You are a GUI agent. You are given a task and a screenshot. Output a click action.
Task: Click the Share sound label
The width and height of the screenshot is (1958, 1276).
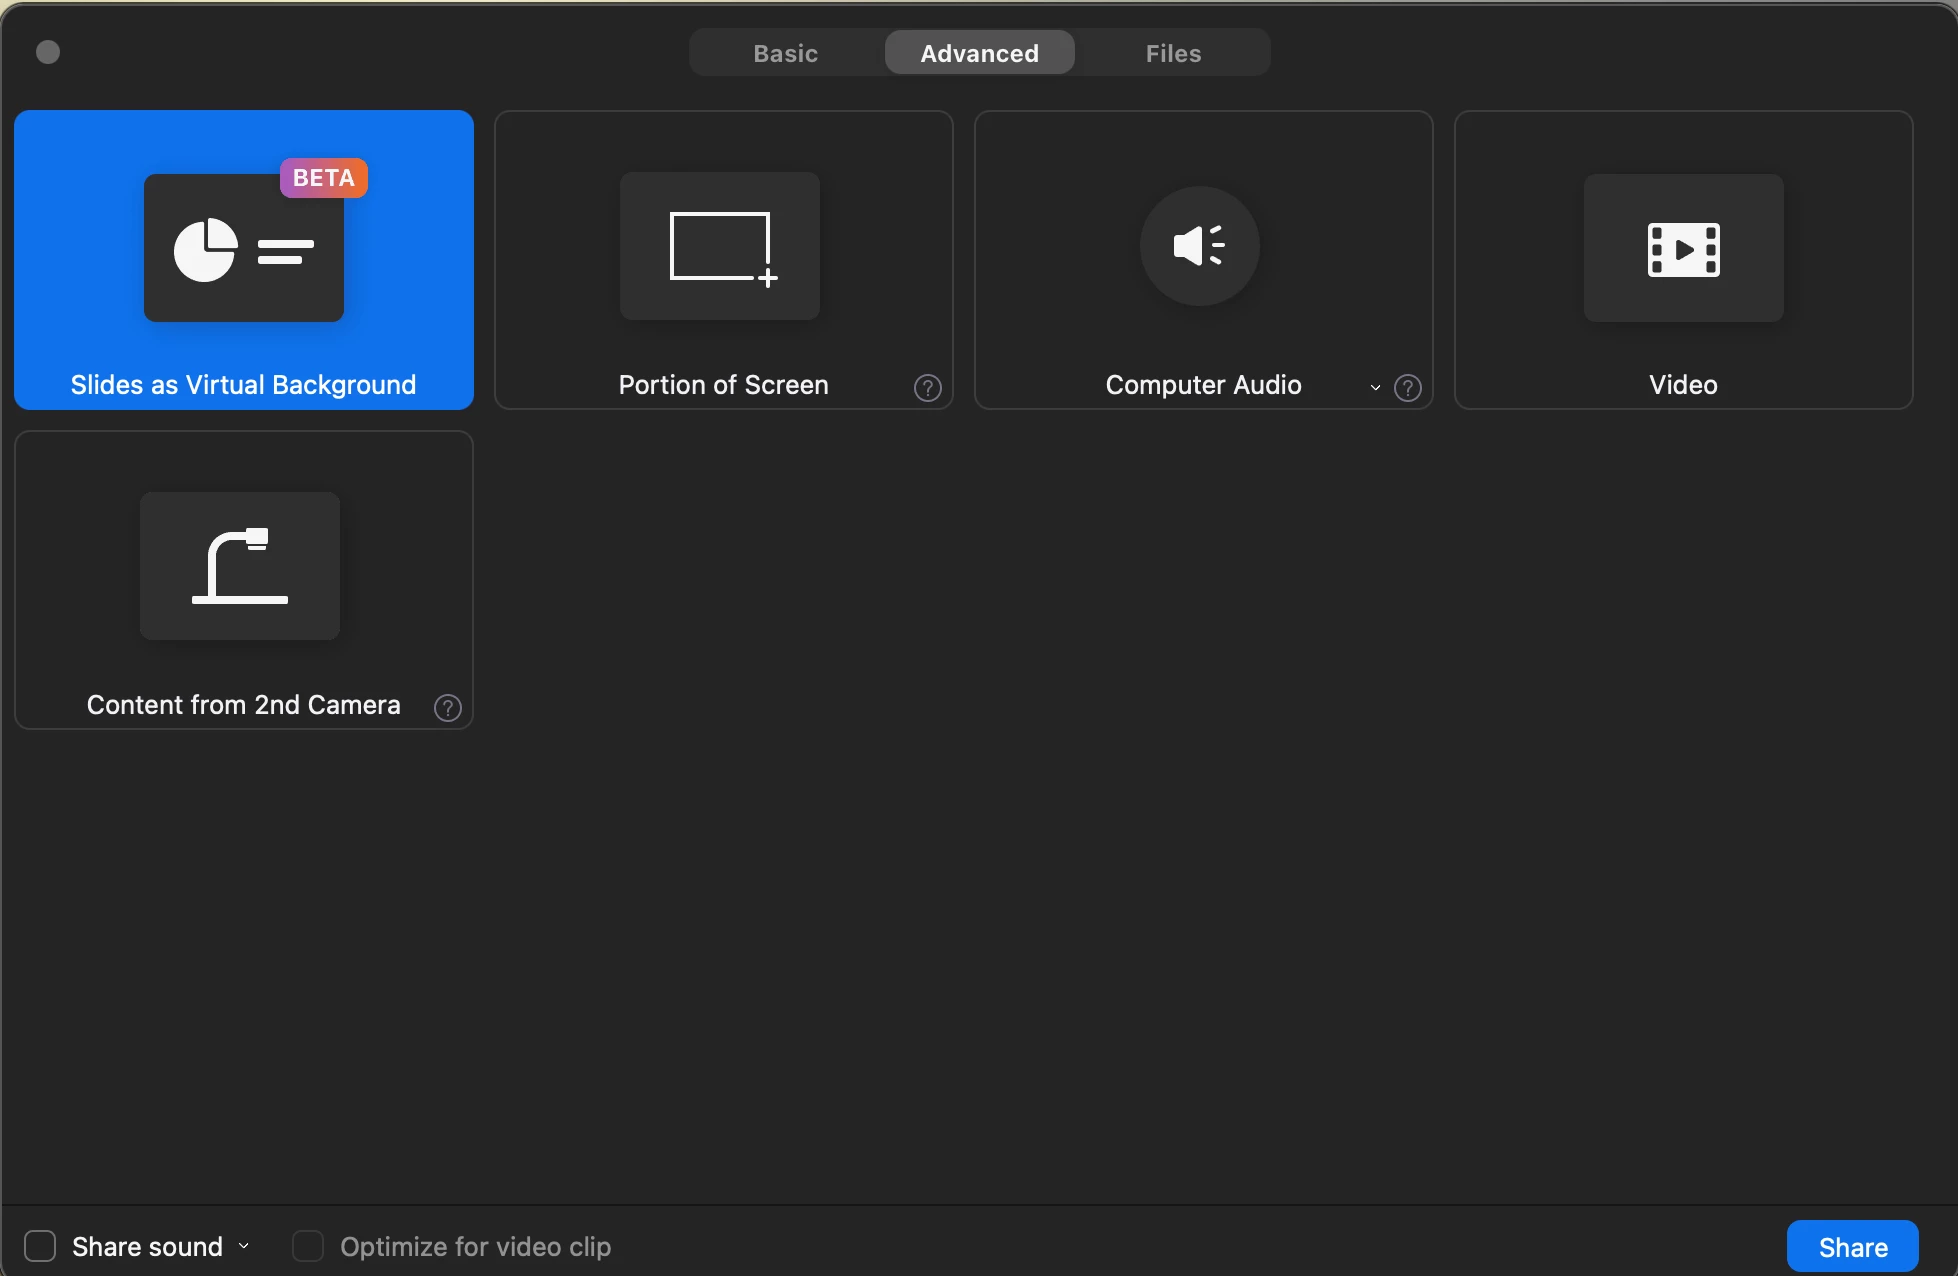147,1247
